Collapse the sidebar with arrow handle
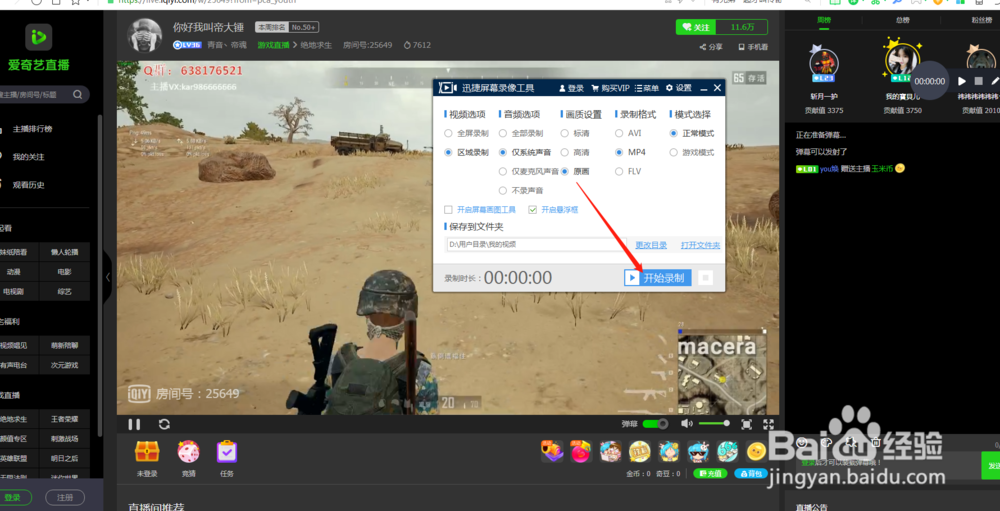This screenshot has width=1000, height=511. [x=108, y=277]
